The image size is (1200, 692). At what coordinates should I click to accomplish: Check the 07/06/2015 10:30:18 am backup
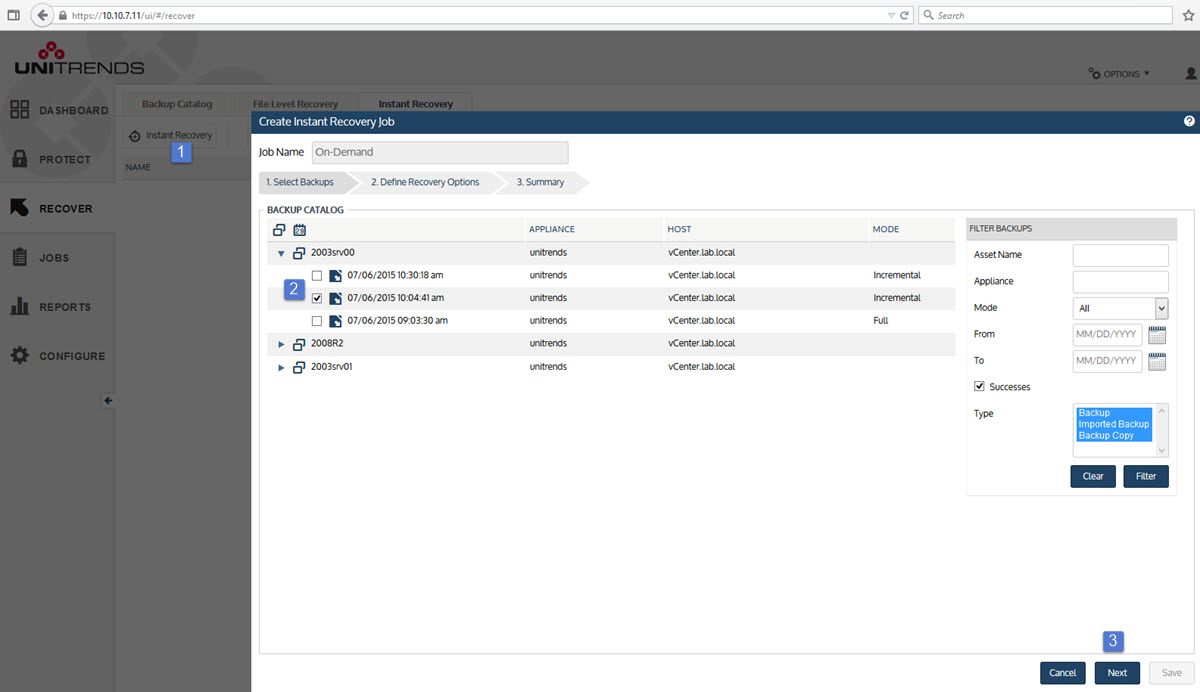pyautogui.click(x=317, y=275)
